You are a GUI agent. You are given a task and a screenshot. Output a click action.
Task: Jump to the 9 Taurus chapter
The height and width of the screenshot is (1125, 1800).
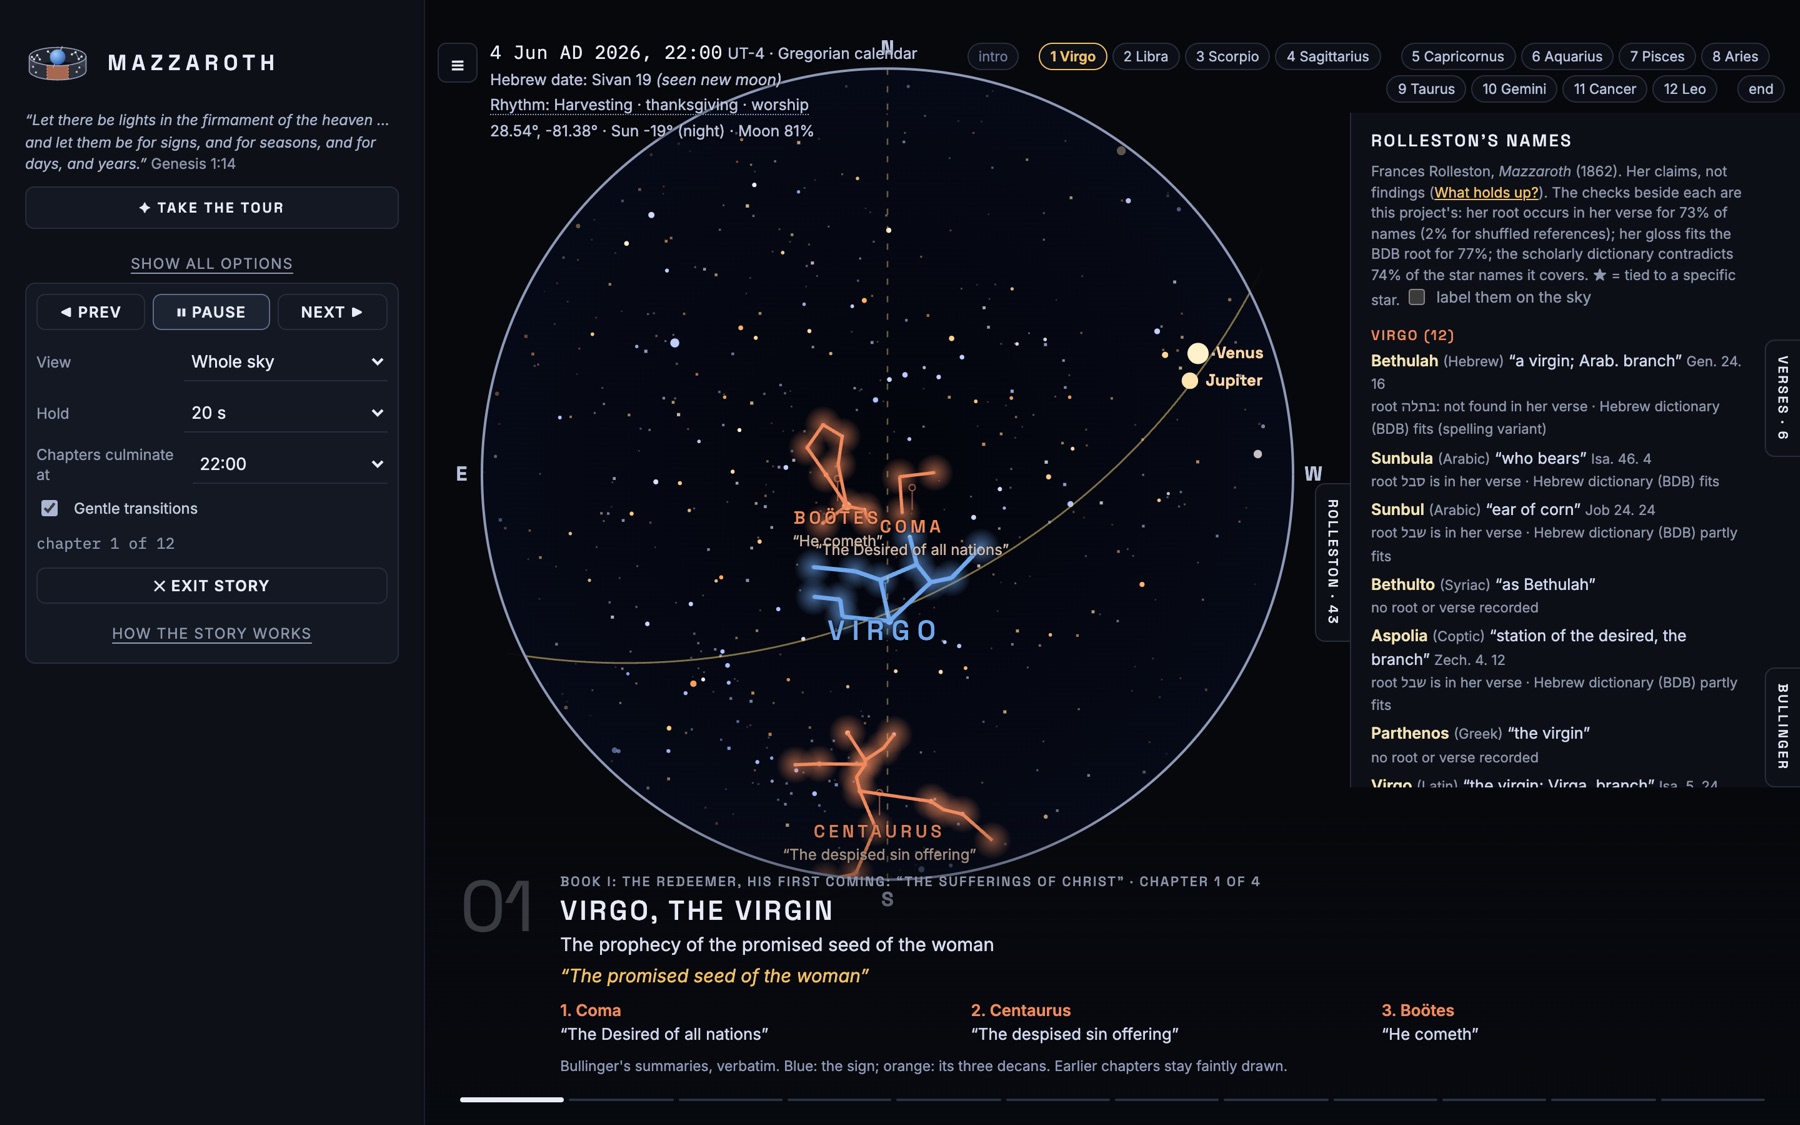(1426, 89)
